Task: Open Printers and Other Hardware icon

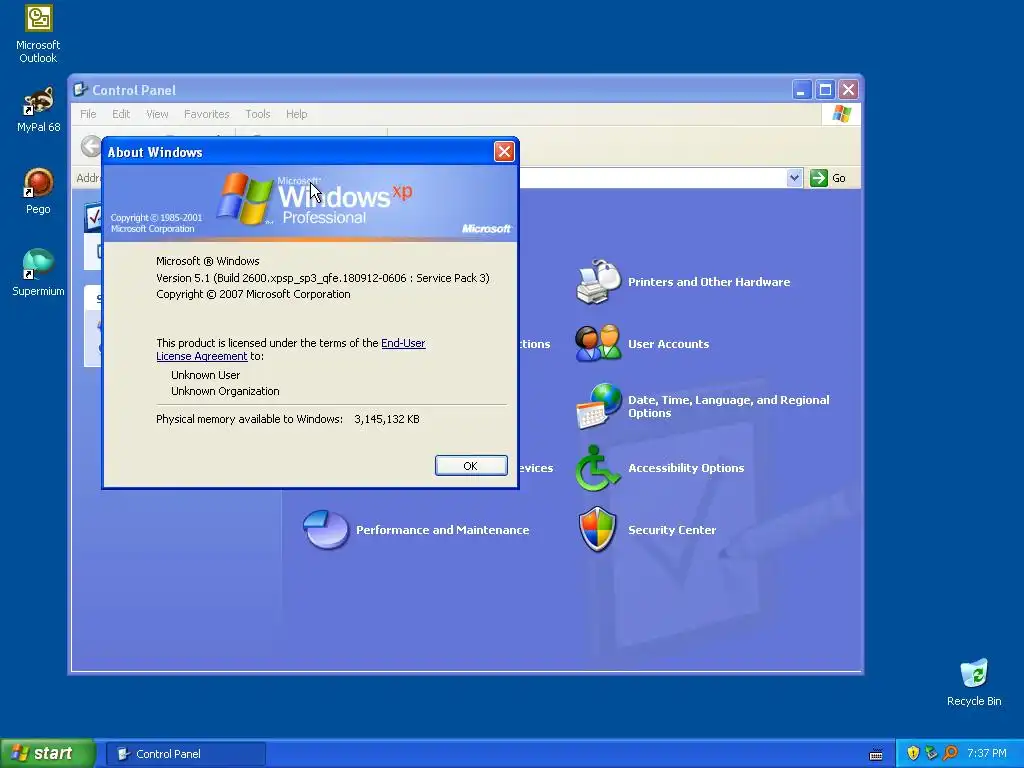Action: (598, 281)
